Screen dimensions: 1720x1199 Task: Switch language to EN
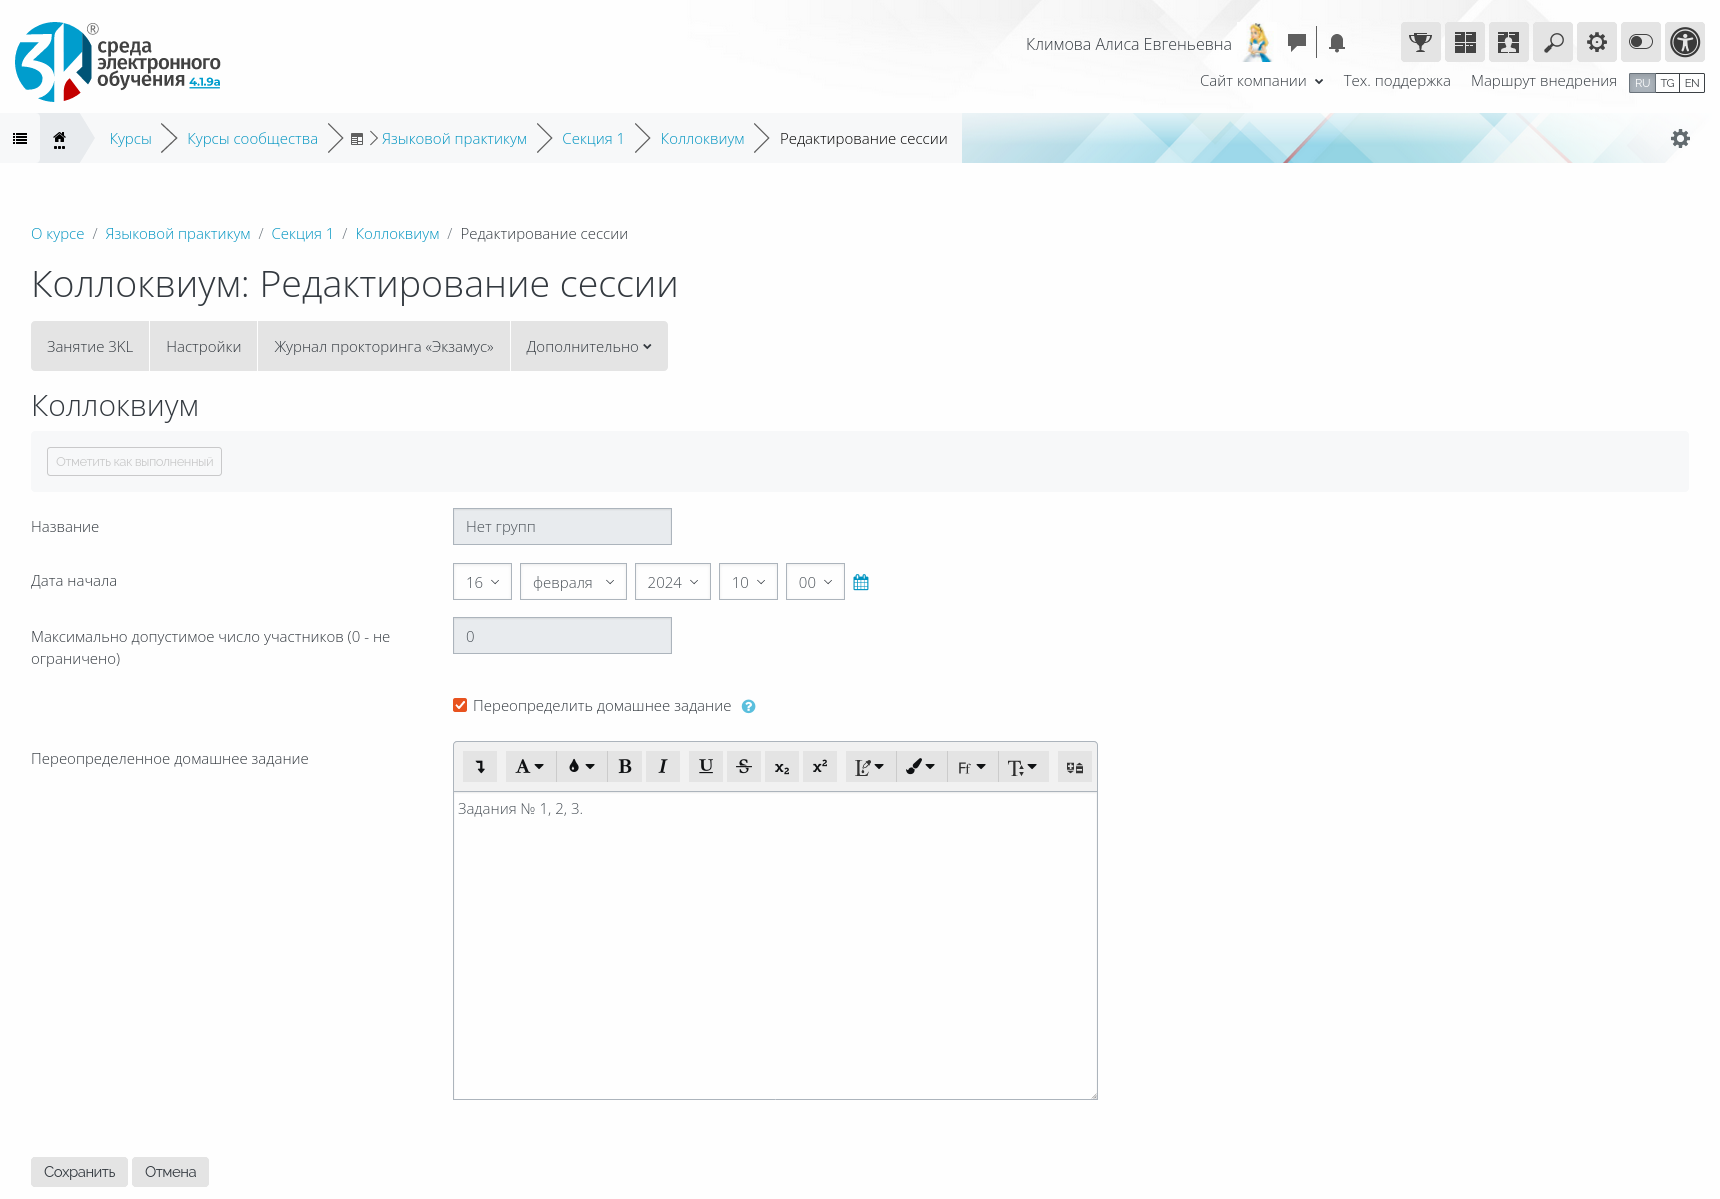[x=1692, y=83]
